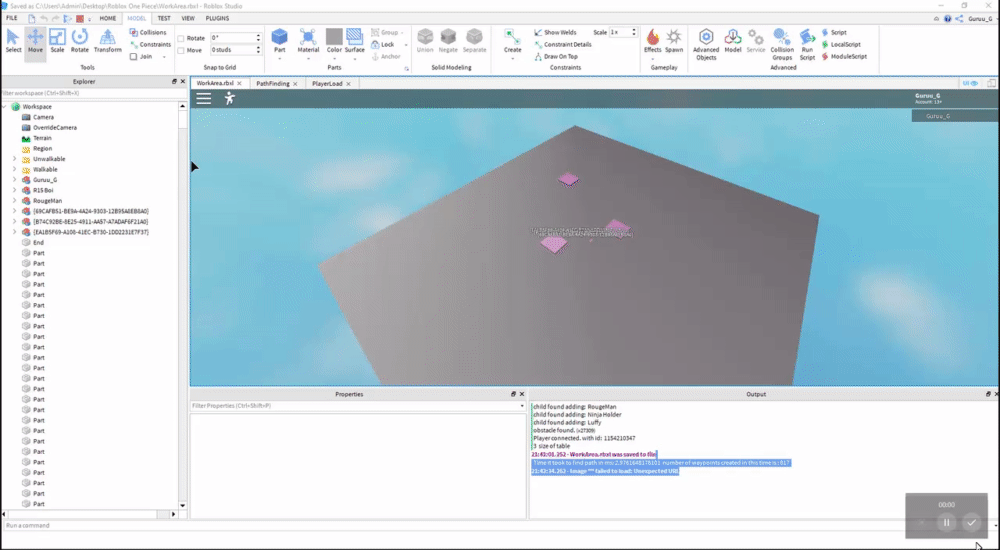Expand the Guruu_G model
This screenshot has height=550, width=1000.
tap(15, 180)
